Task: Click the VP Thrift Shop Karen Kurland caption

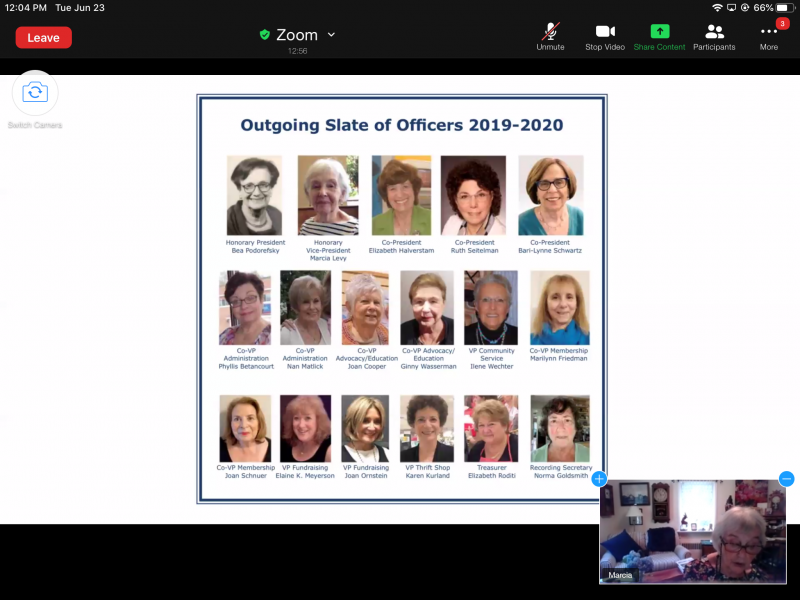Action: (428, 471)
